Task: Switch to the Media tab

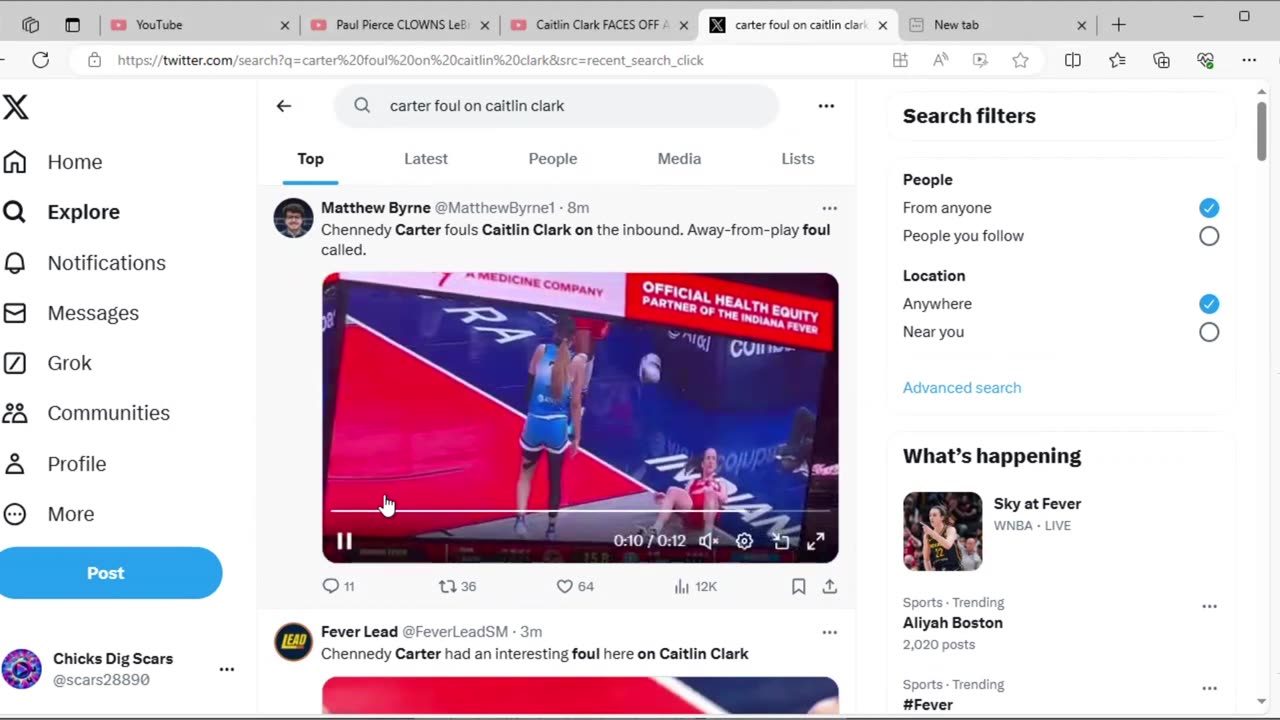Action: [x=679, y=159]
